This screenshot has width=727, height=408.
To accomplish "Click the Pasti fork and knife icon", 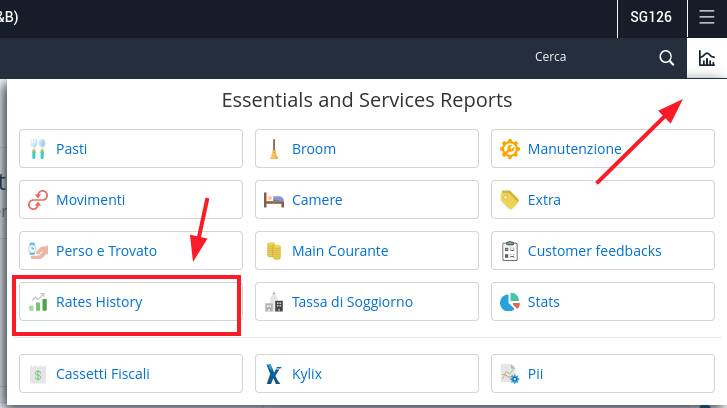I will 38,149.
